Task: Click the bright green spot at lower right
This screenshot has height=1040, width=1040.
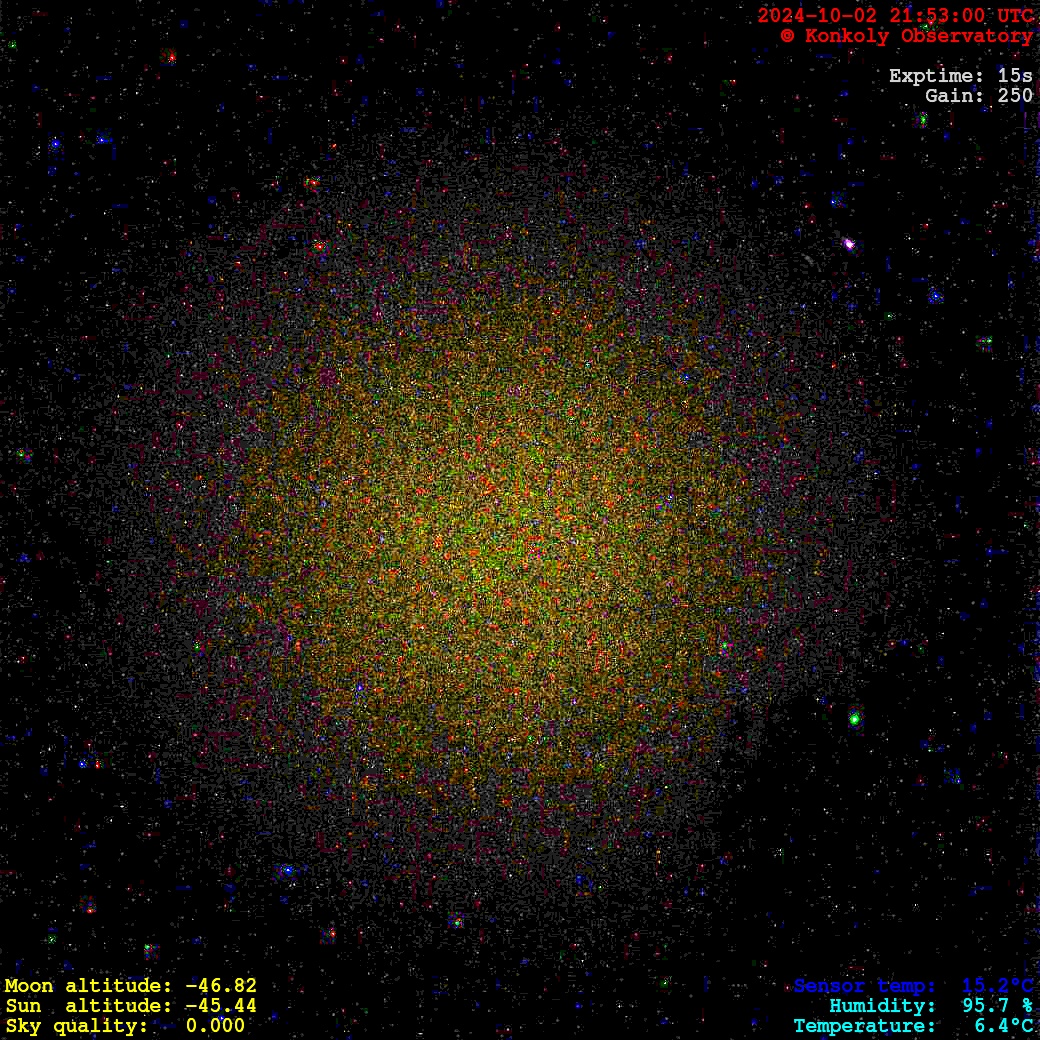Action: (x=855, y=717)
